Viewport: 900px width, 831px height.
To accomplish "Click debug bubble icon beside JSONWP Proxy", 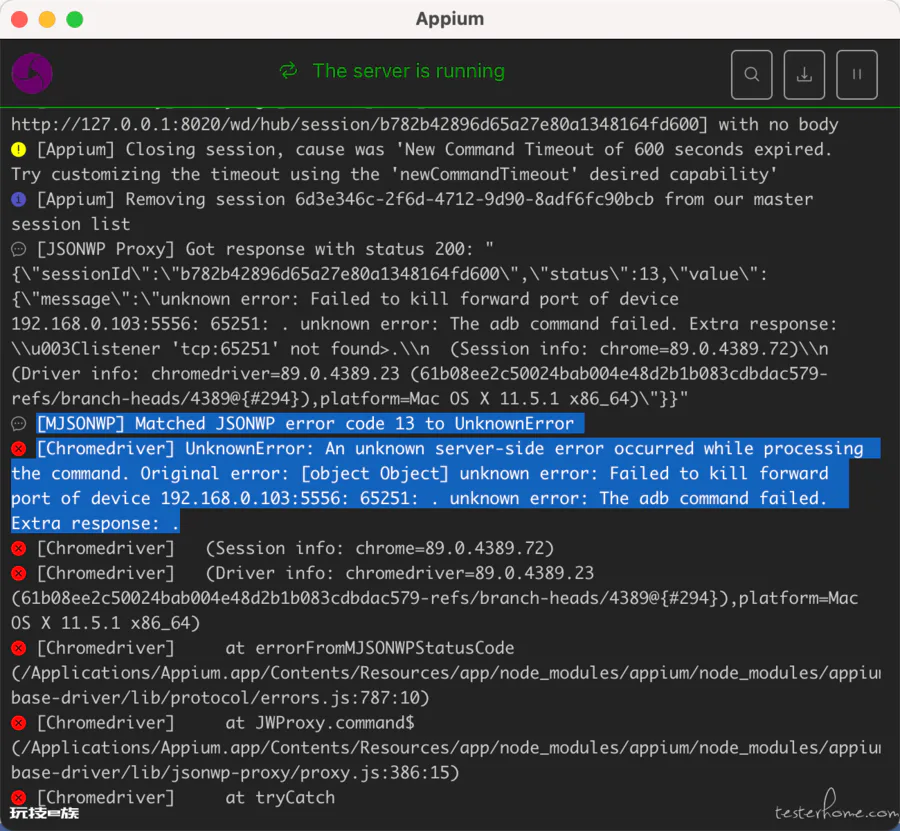I will click(x=18, y=250).
